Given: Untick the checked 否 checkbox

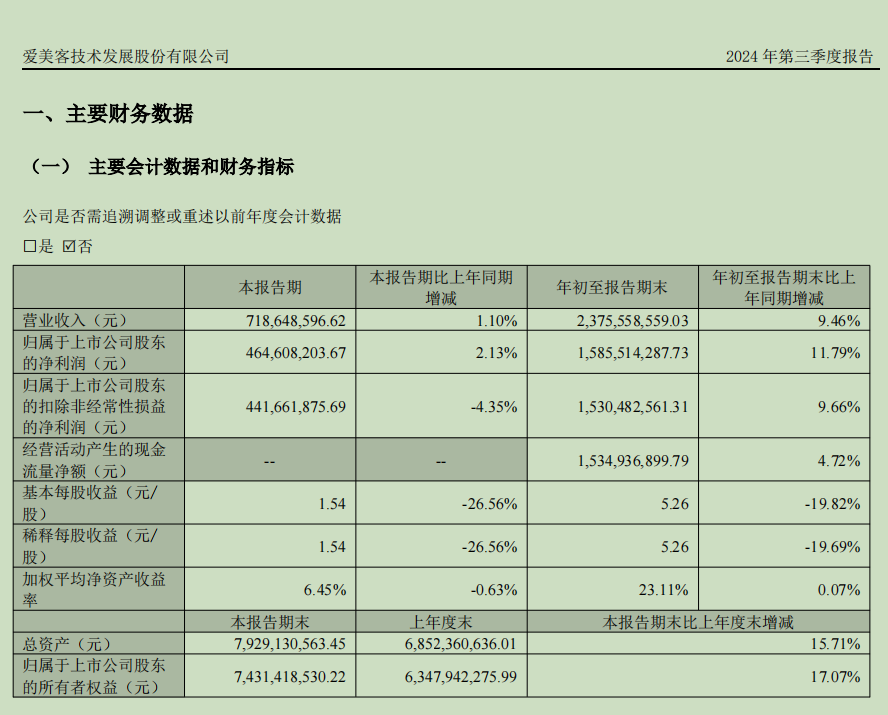Looking at the screenshot, I should [69, 246].
